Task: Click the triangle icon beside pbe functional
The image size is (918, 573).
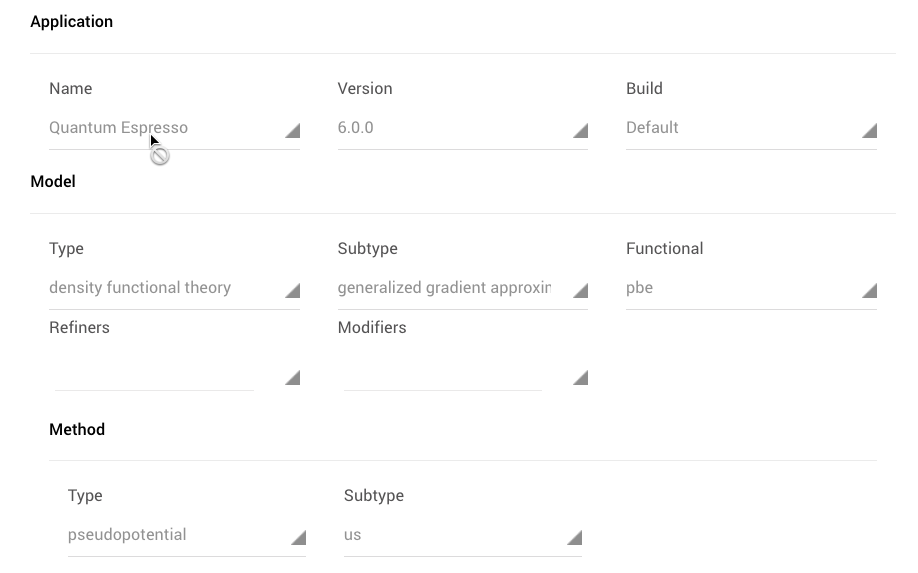Action: pyautogui.click(x=870, y=291)
